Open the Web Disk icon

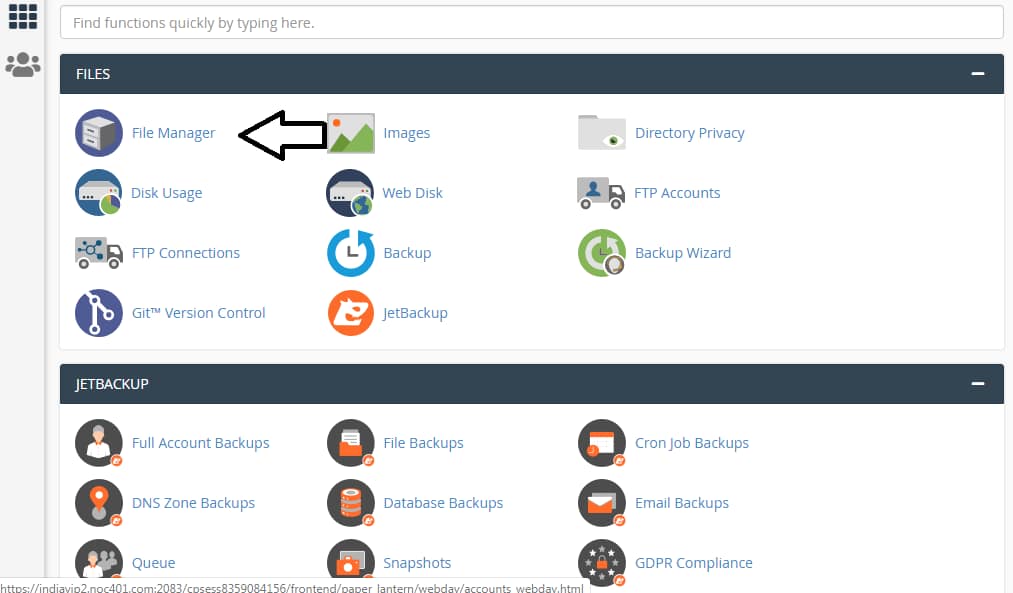click(x=350, y=193)
